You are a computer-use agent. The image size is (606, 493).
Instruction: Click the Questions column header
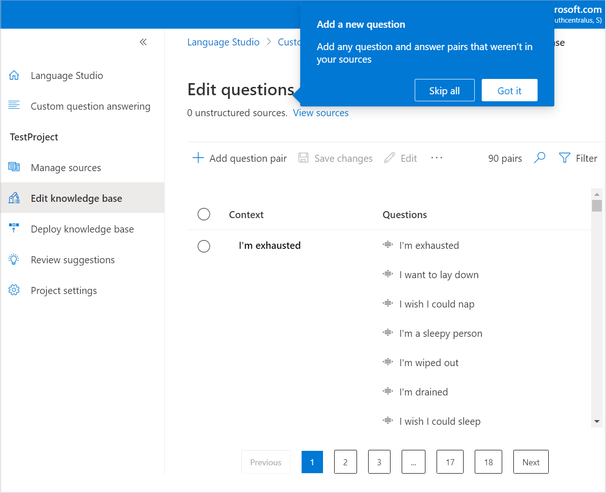point(405,214)
